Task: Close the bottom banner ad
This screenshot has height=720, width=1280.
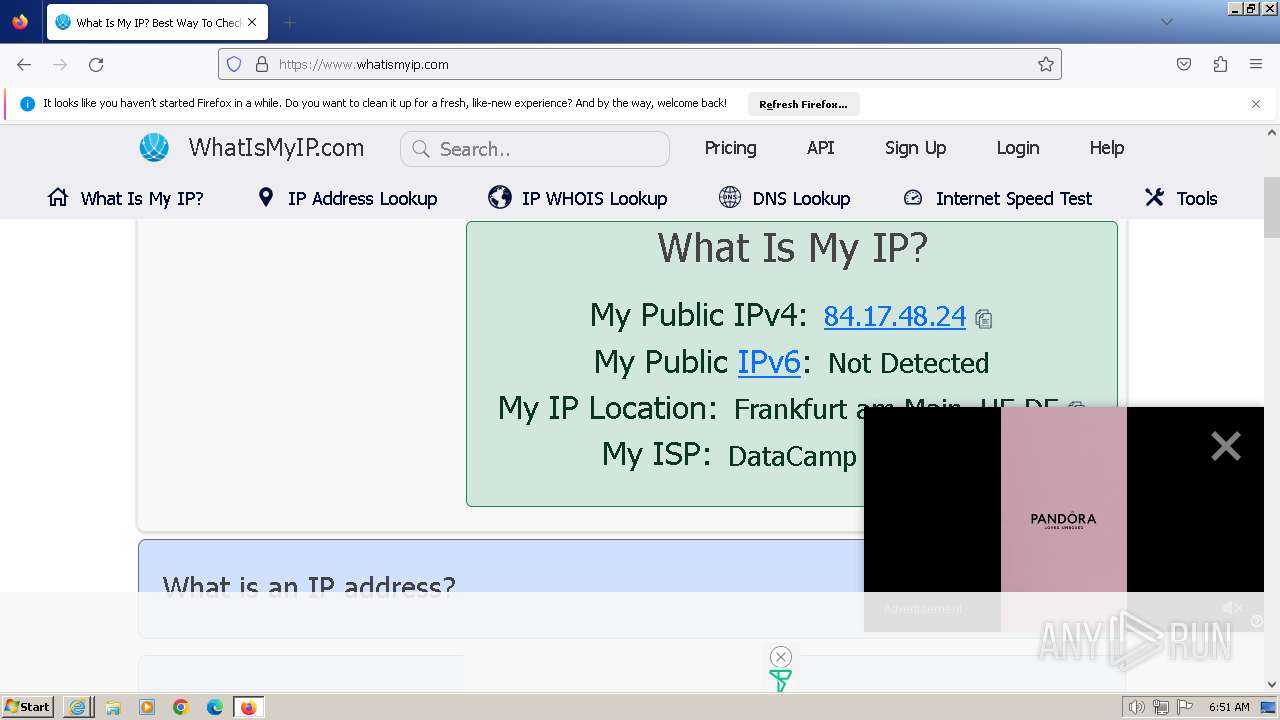Action: pyautogui.click(x=780, y=657)
